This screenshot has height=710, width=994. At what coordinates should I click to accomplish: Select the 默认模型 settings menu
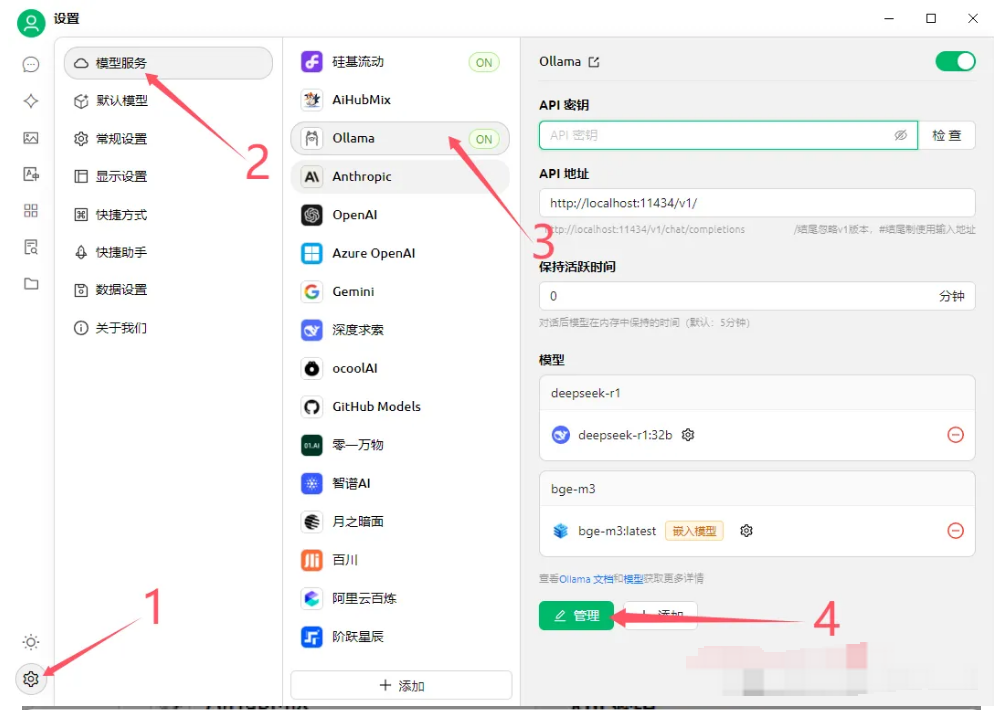[168, 101]
